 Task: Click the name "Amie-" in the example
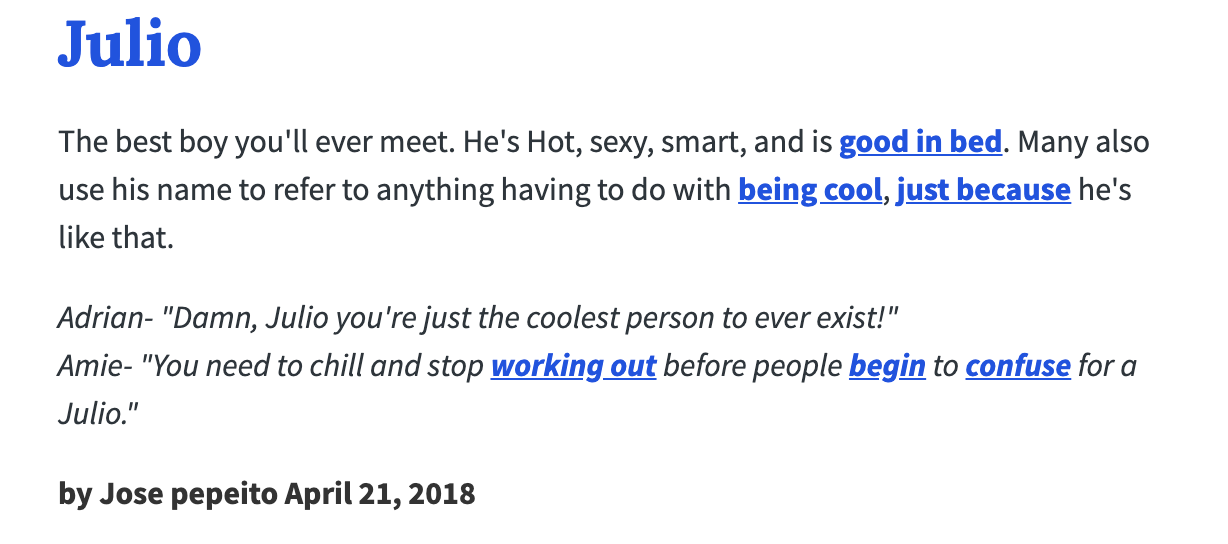tap(95, 366)
